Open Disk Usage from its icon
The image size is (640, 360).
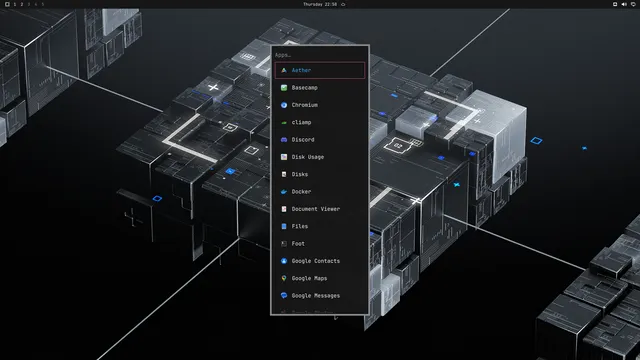tap(284, 157)
